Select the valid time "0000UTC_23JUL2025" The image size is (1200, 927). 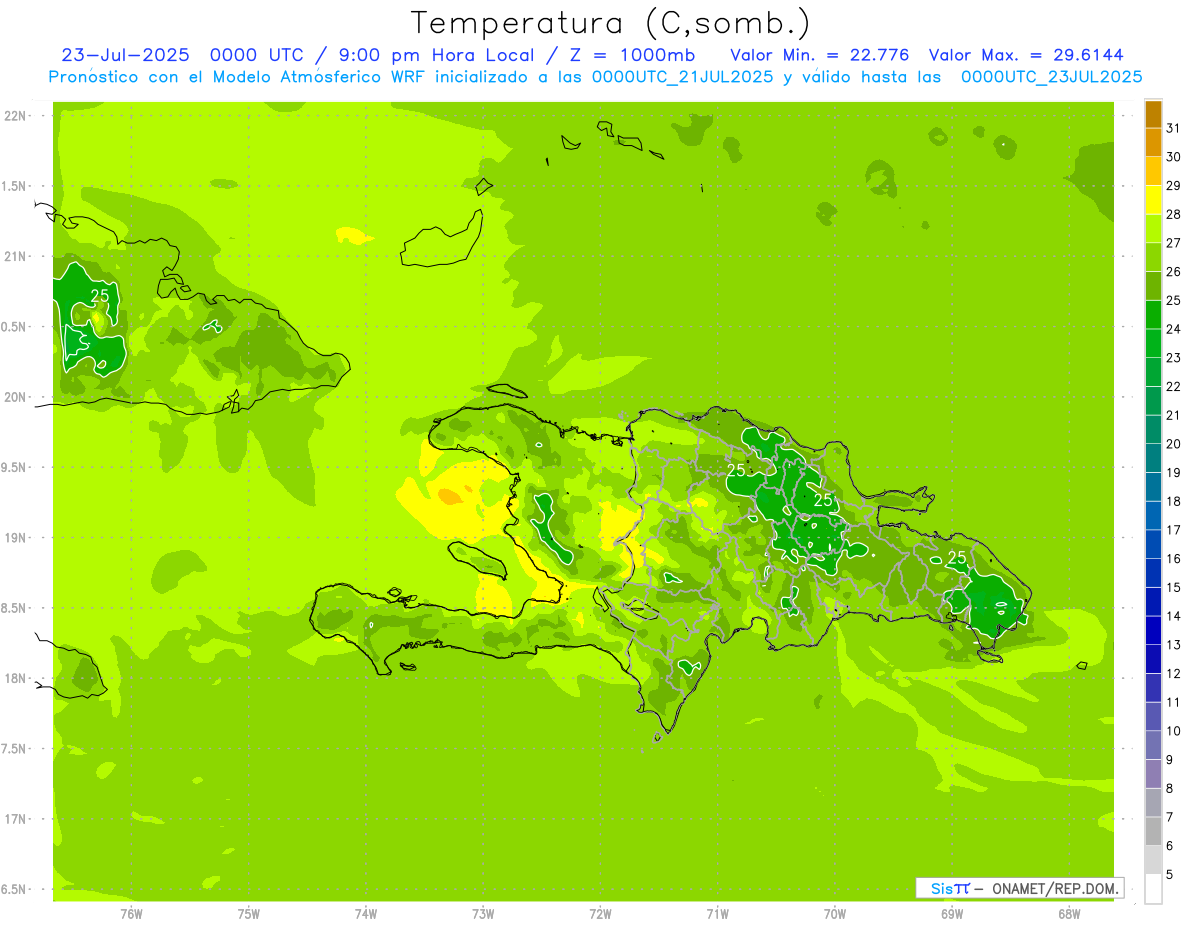(1051, 77)
